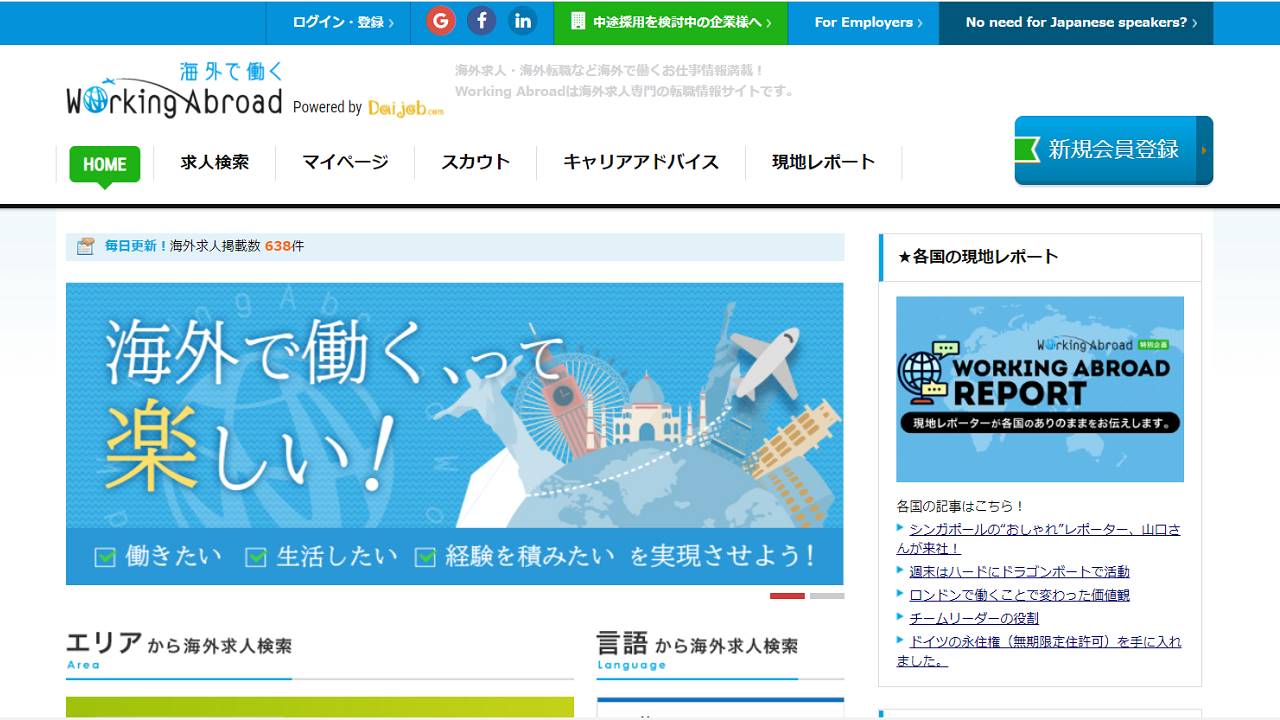Viewport: 1280px width, 720px height.
Task: Select the red first carousel indicator
Action: [x=787, y=596]
